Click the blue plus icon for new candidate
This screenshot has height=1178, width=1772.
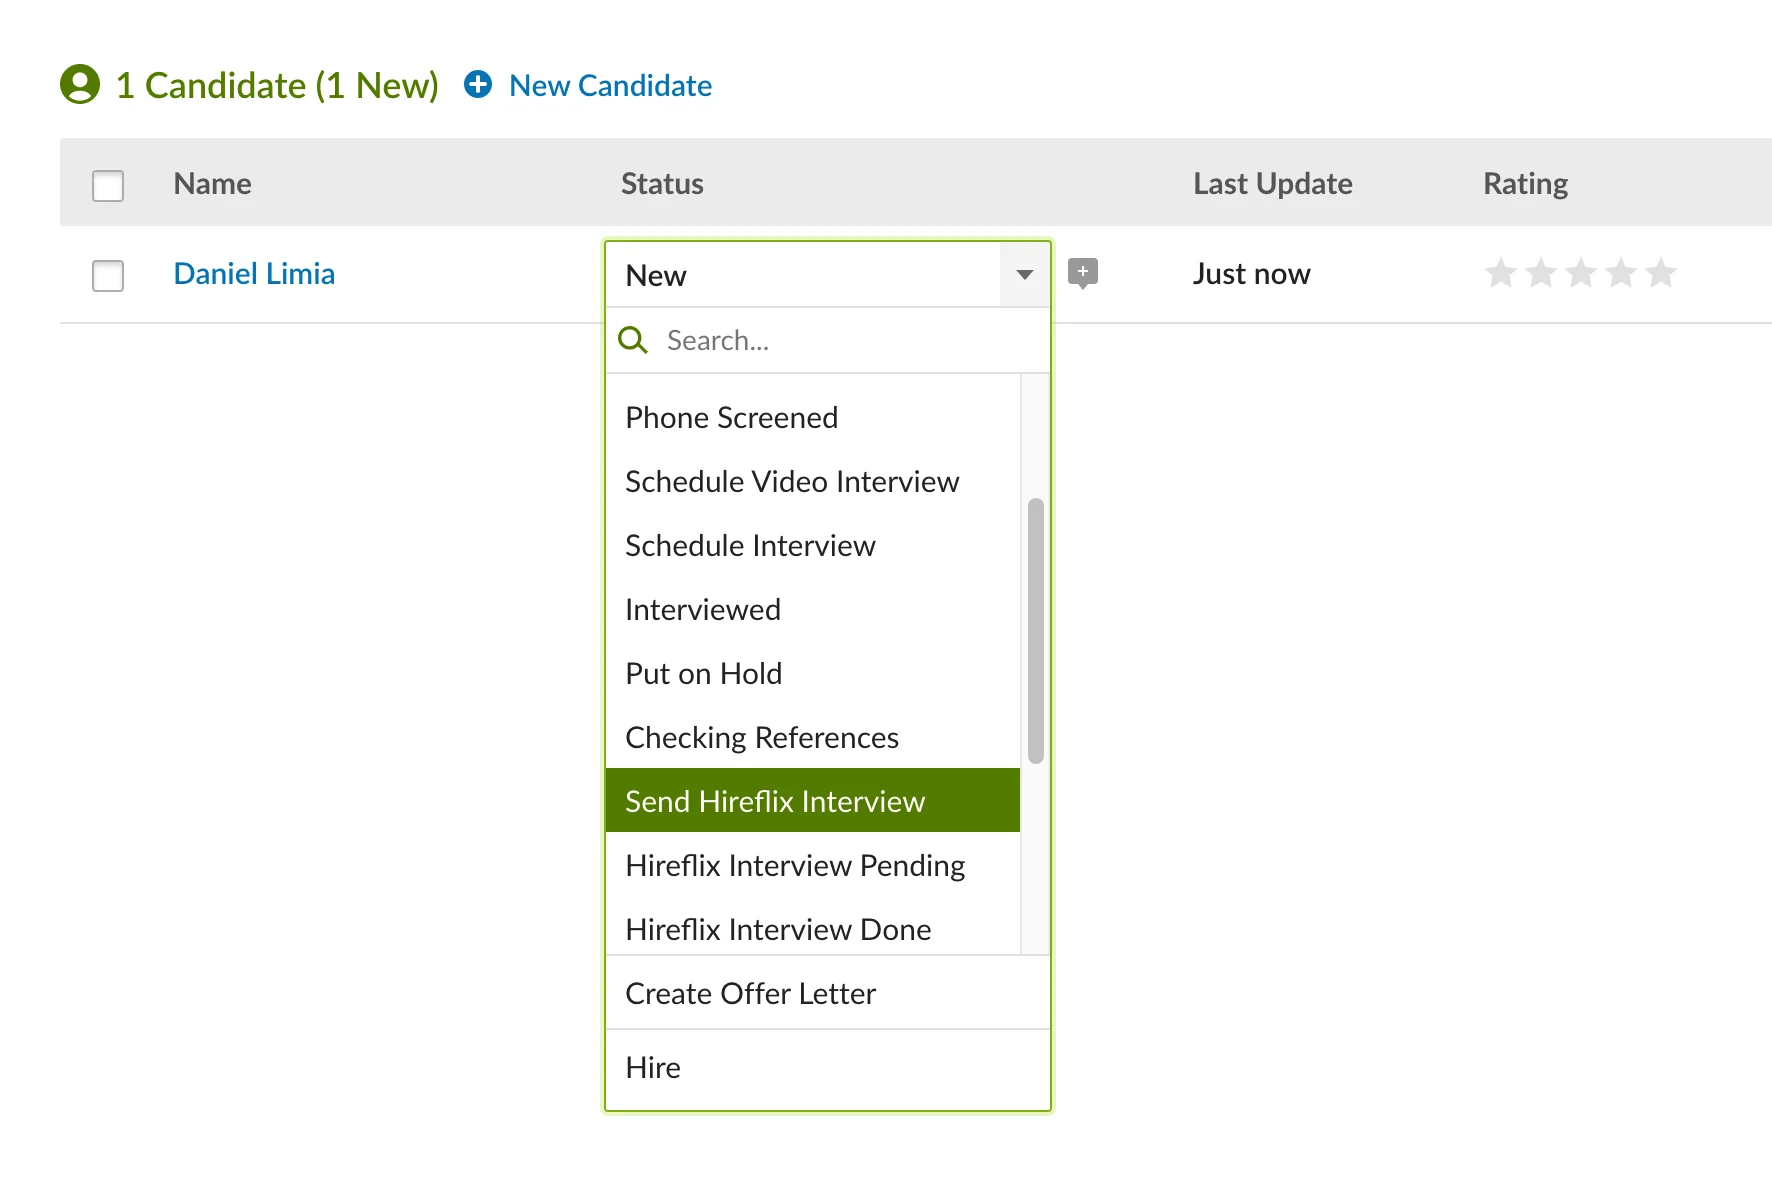coord(478,84)
